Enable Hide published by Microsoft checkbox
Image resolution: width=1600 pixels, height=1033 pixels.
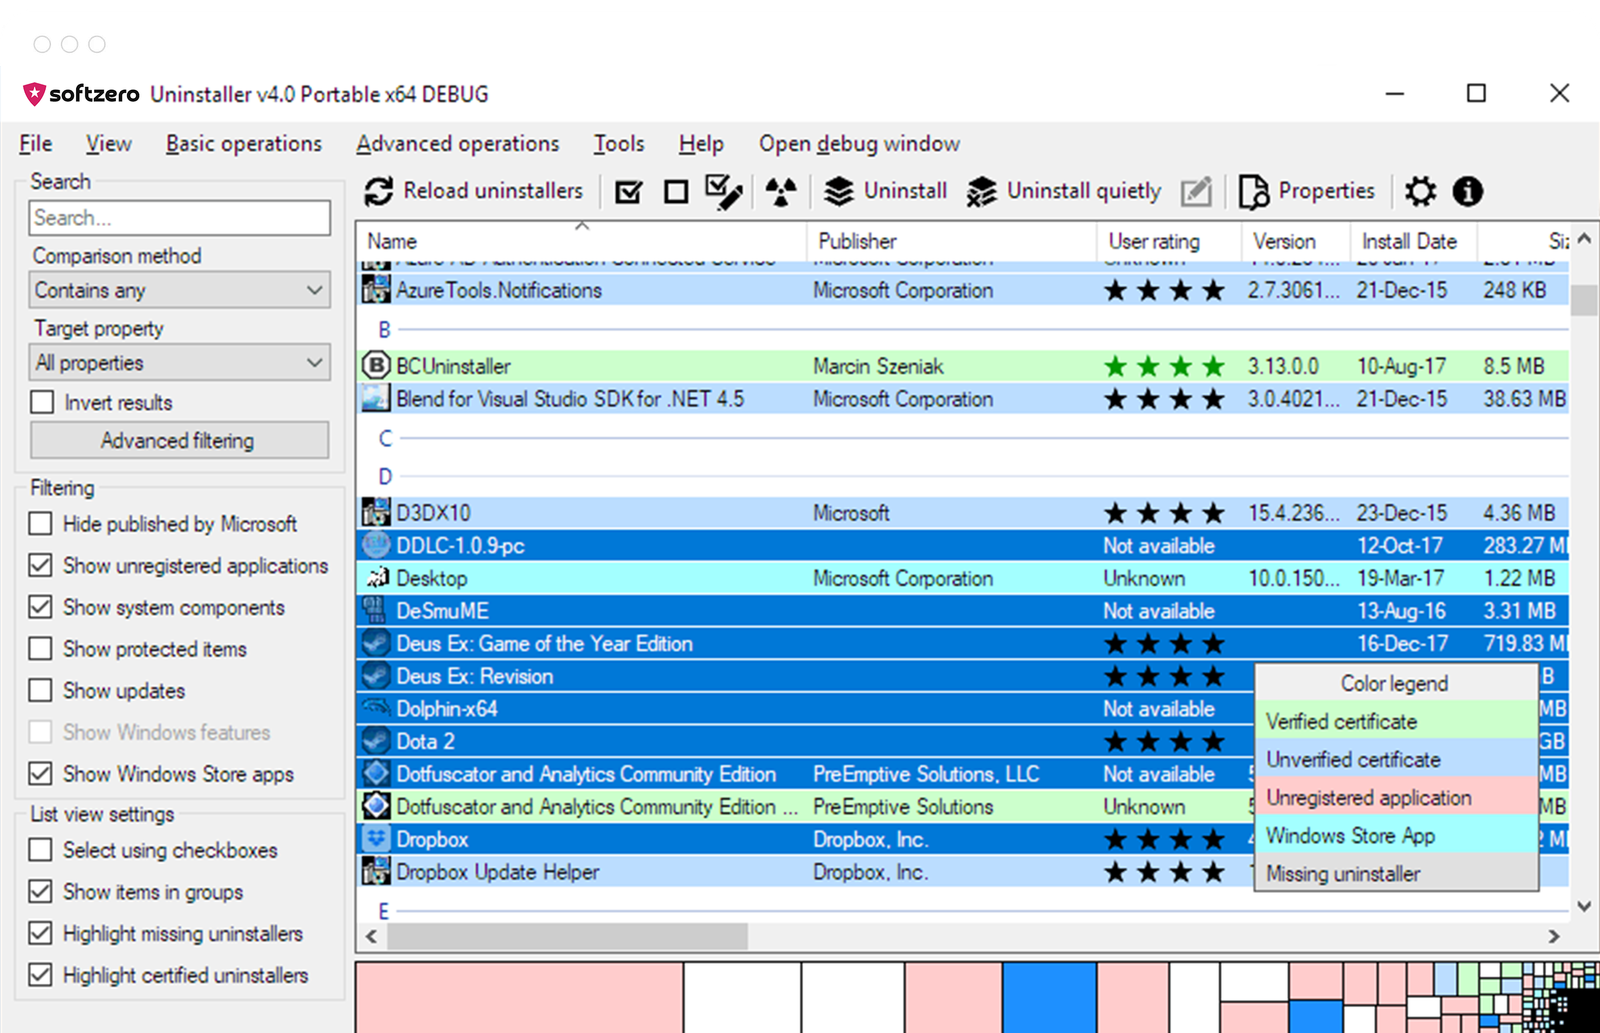(41, 524)
